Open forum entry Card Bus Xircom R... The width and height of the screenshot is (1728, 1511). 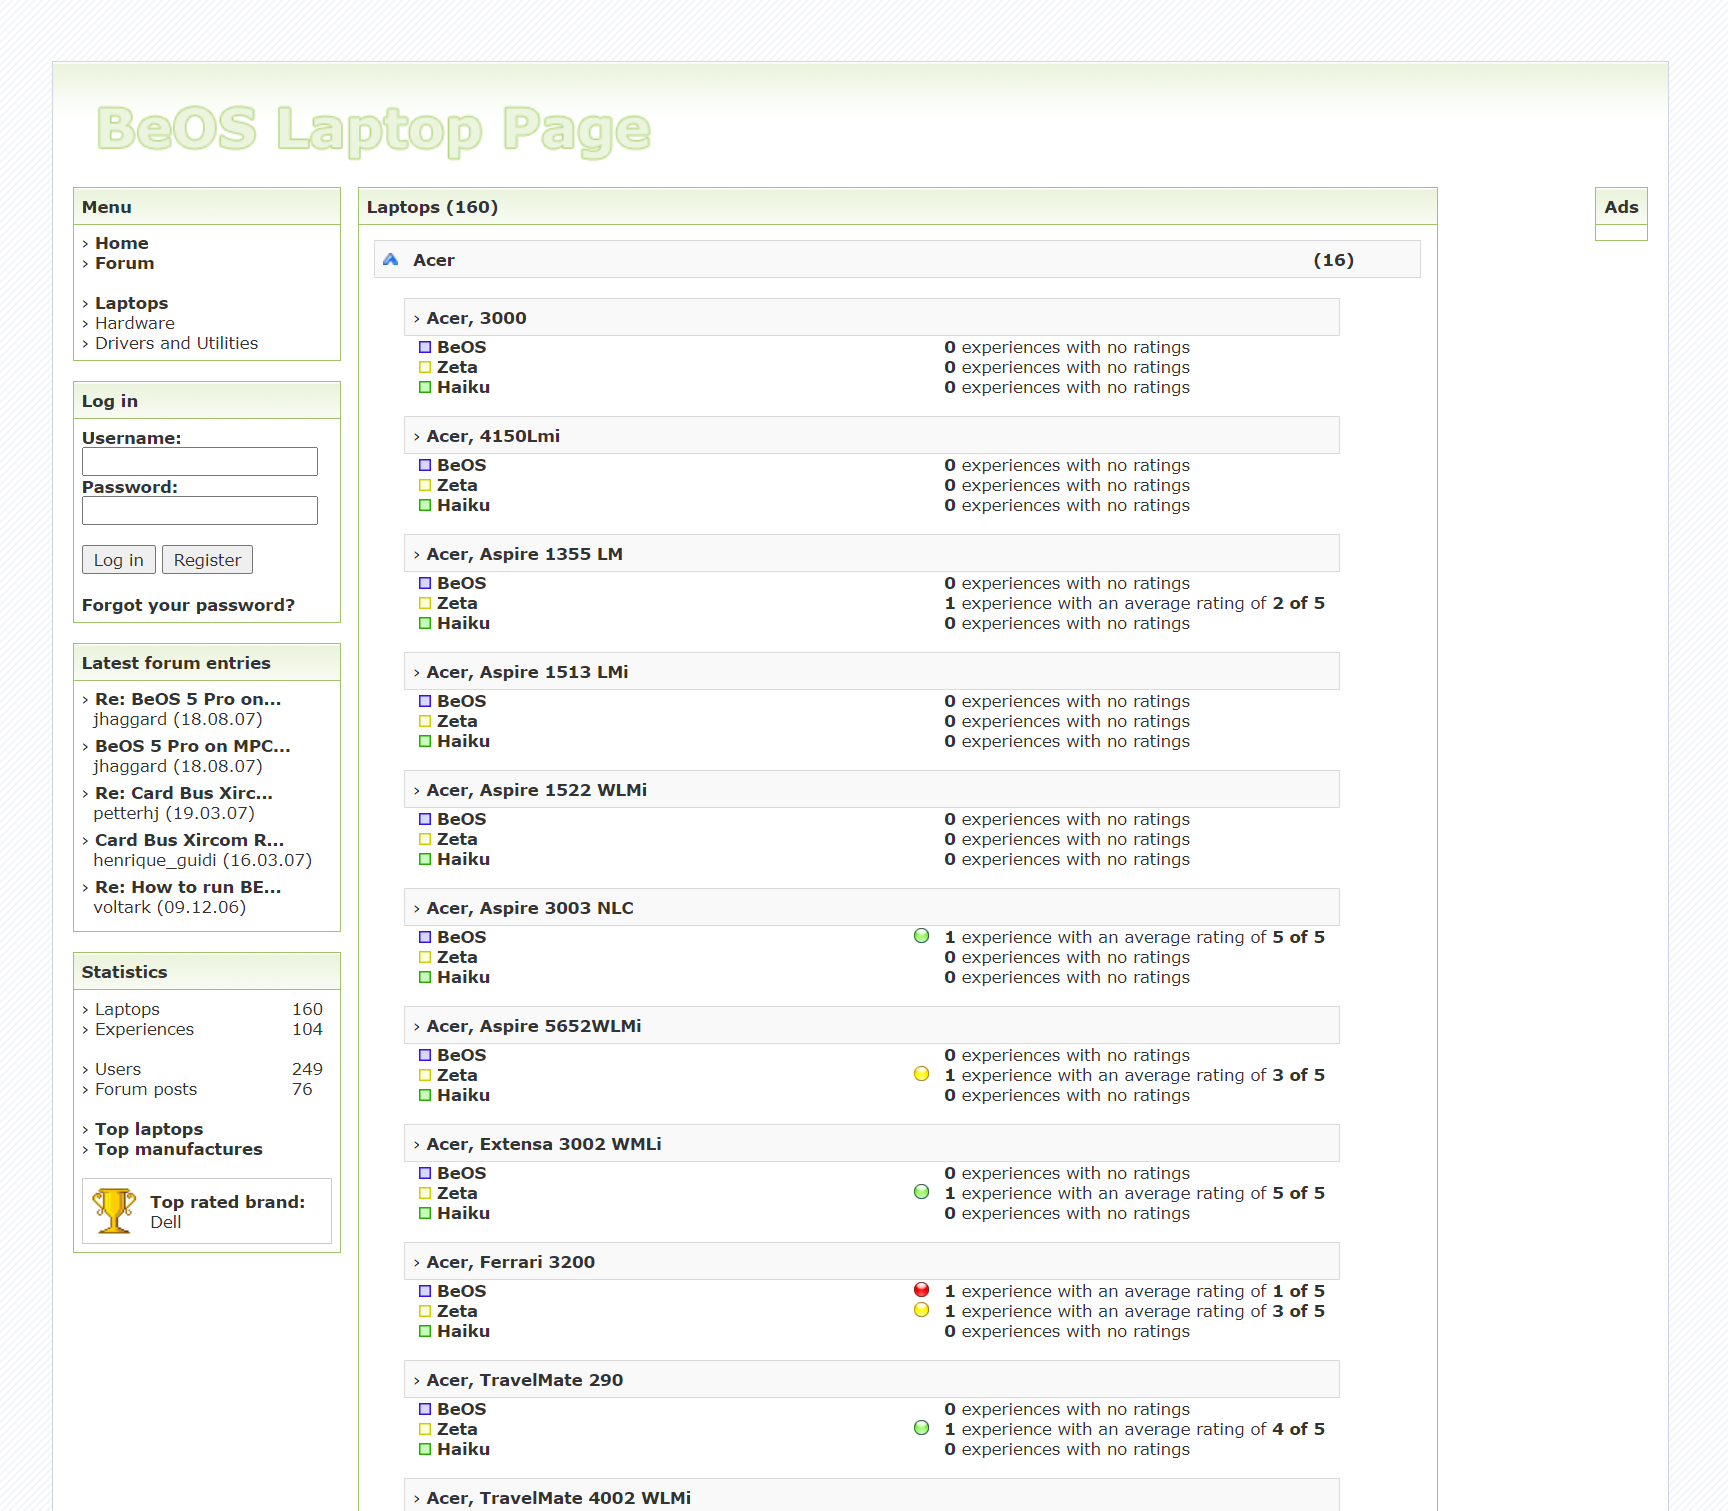point(189,840)
